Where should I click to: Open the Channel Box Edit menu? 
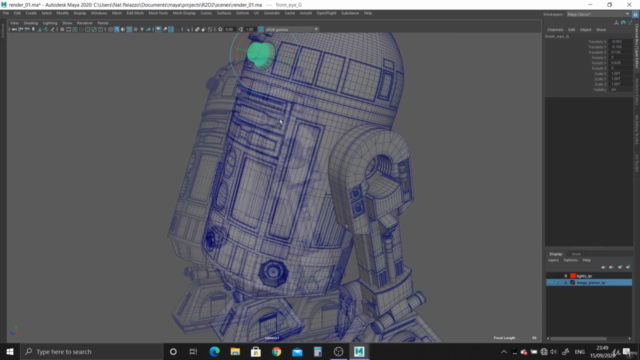[571, 30]
